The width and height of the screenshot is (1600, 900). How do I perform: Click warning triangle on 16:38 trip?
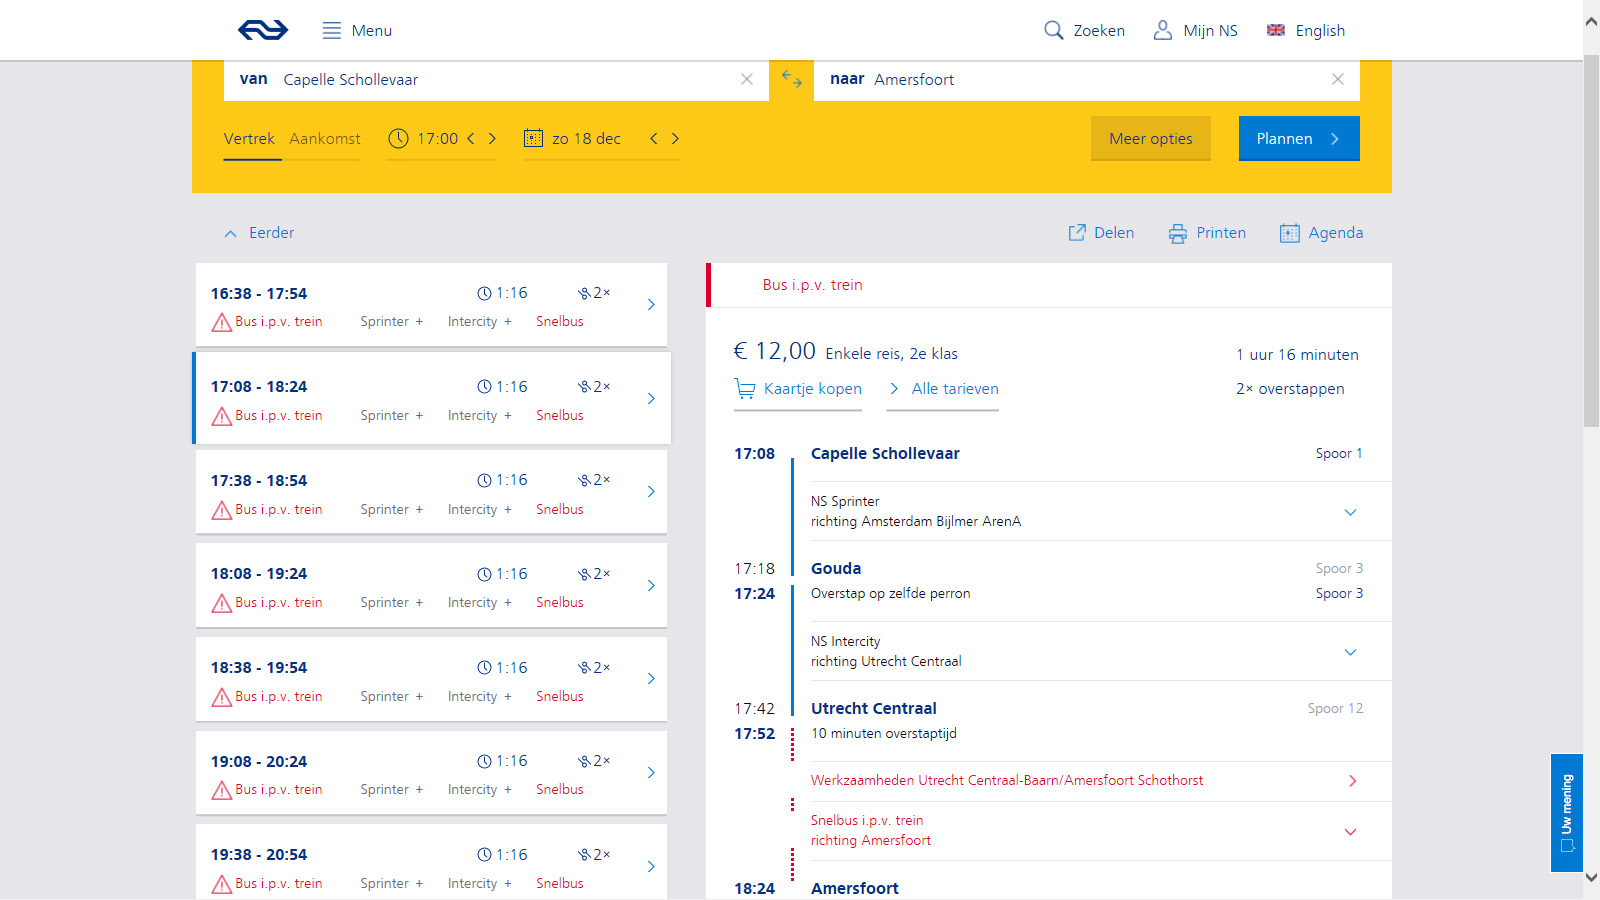coord(222,322)
